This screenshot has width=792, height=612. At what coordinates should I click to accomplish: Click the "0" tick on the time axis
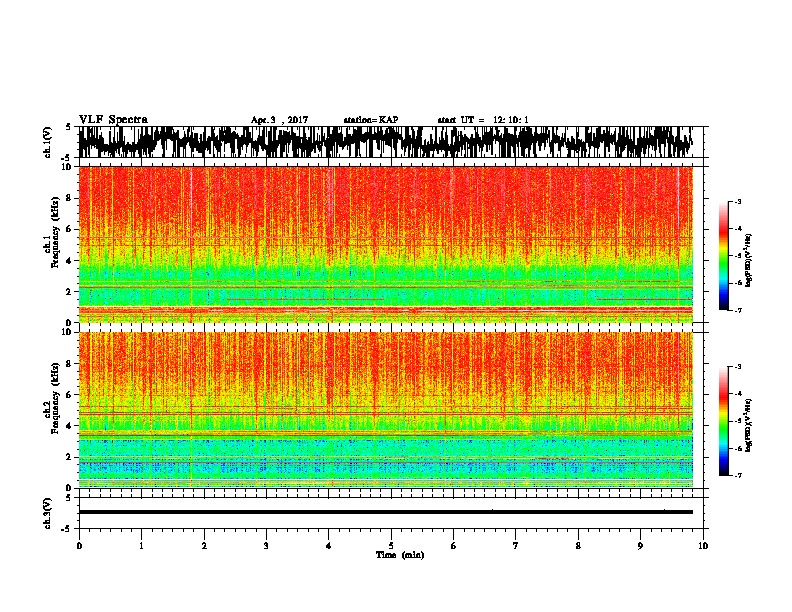pyautogui.click(x=79, y=546)
